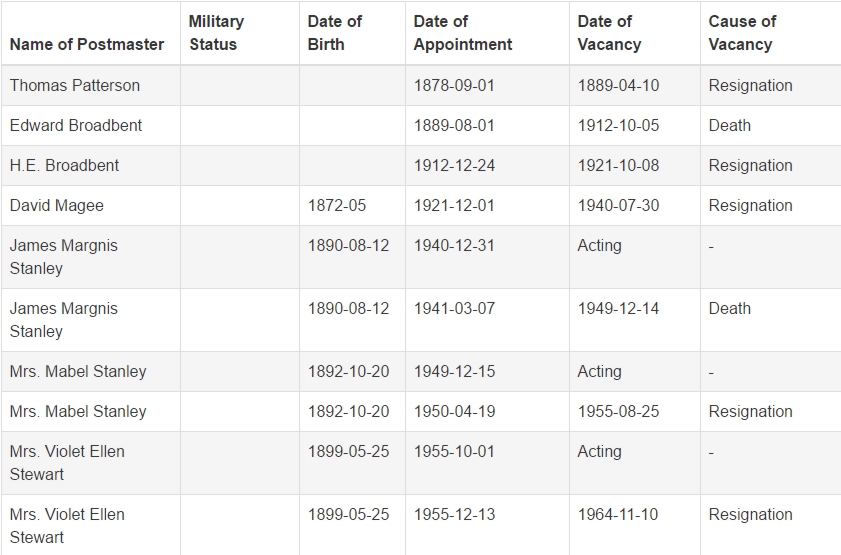Image resolution: width=841 pixels, height=555 pixels.
Task: Select the Military Status column header
Action: click(x=217, y=33)
